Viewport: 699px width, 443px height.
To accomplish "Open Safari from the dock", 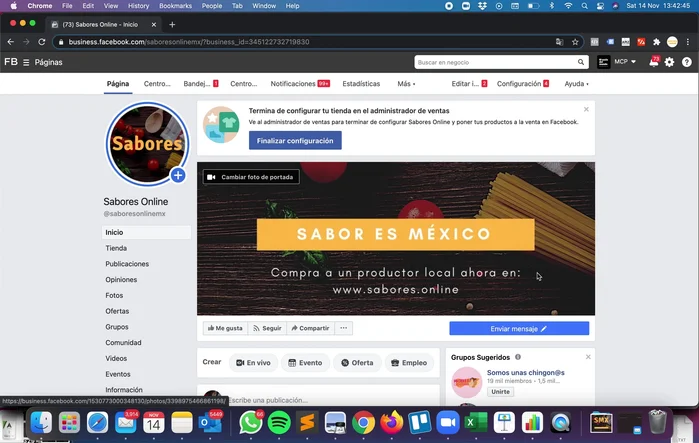I will [97, 422].
